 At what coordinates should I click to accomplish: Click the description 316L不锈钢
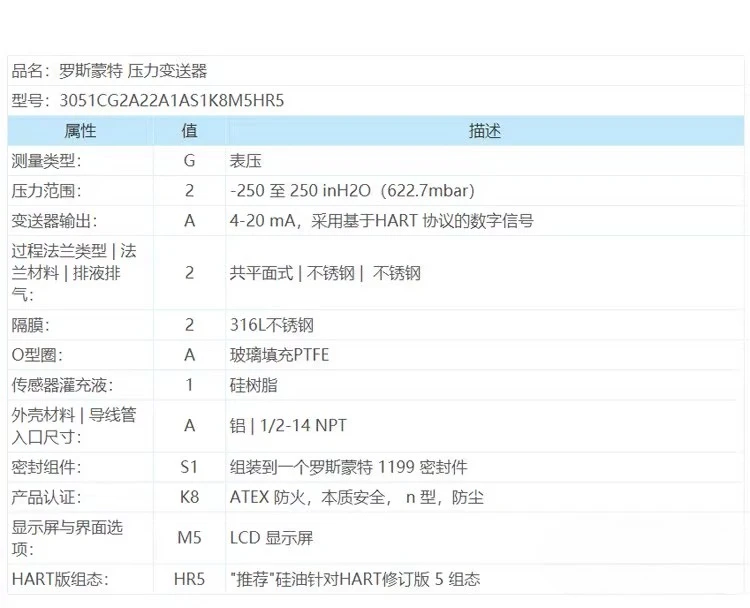click(272, 325)
